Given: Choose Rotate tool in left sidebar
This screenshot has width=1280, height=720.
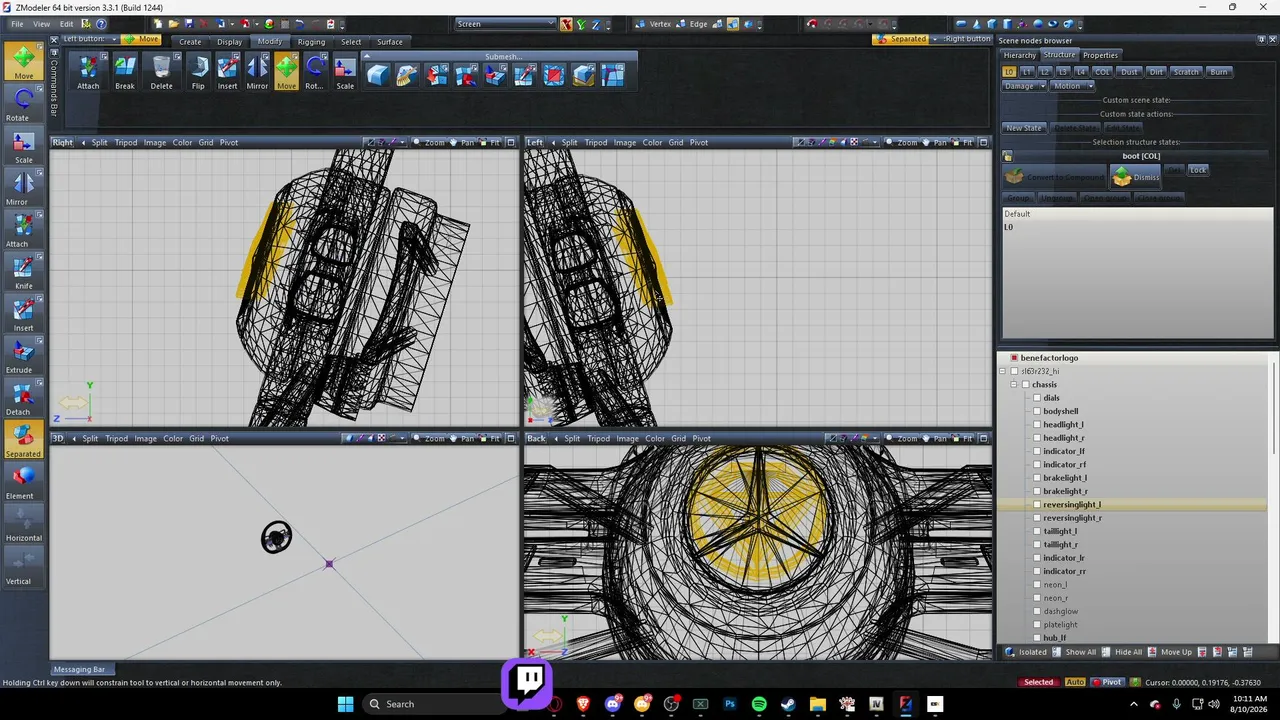Looking at the screenshot, I should [x=23, y=104].
